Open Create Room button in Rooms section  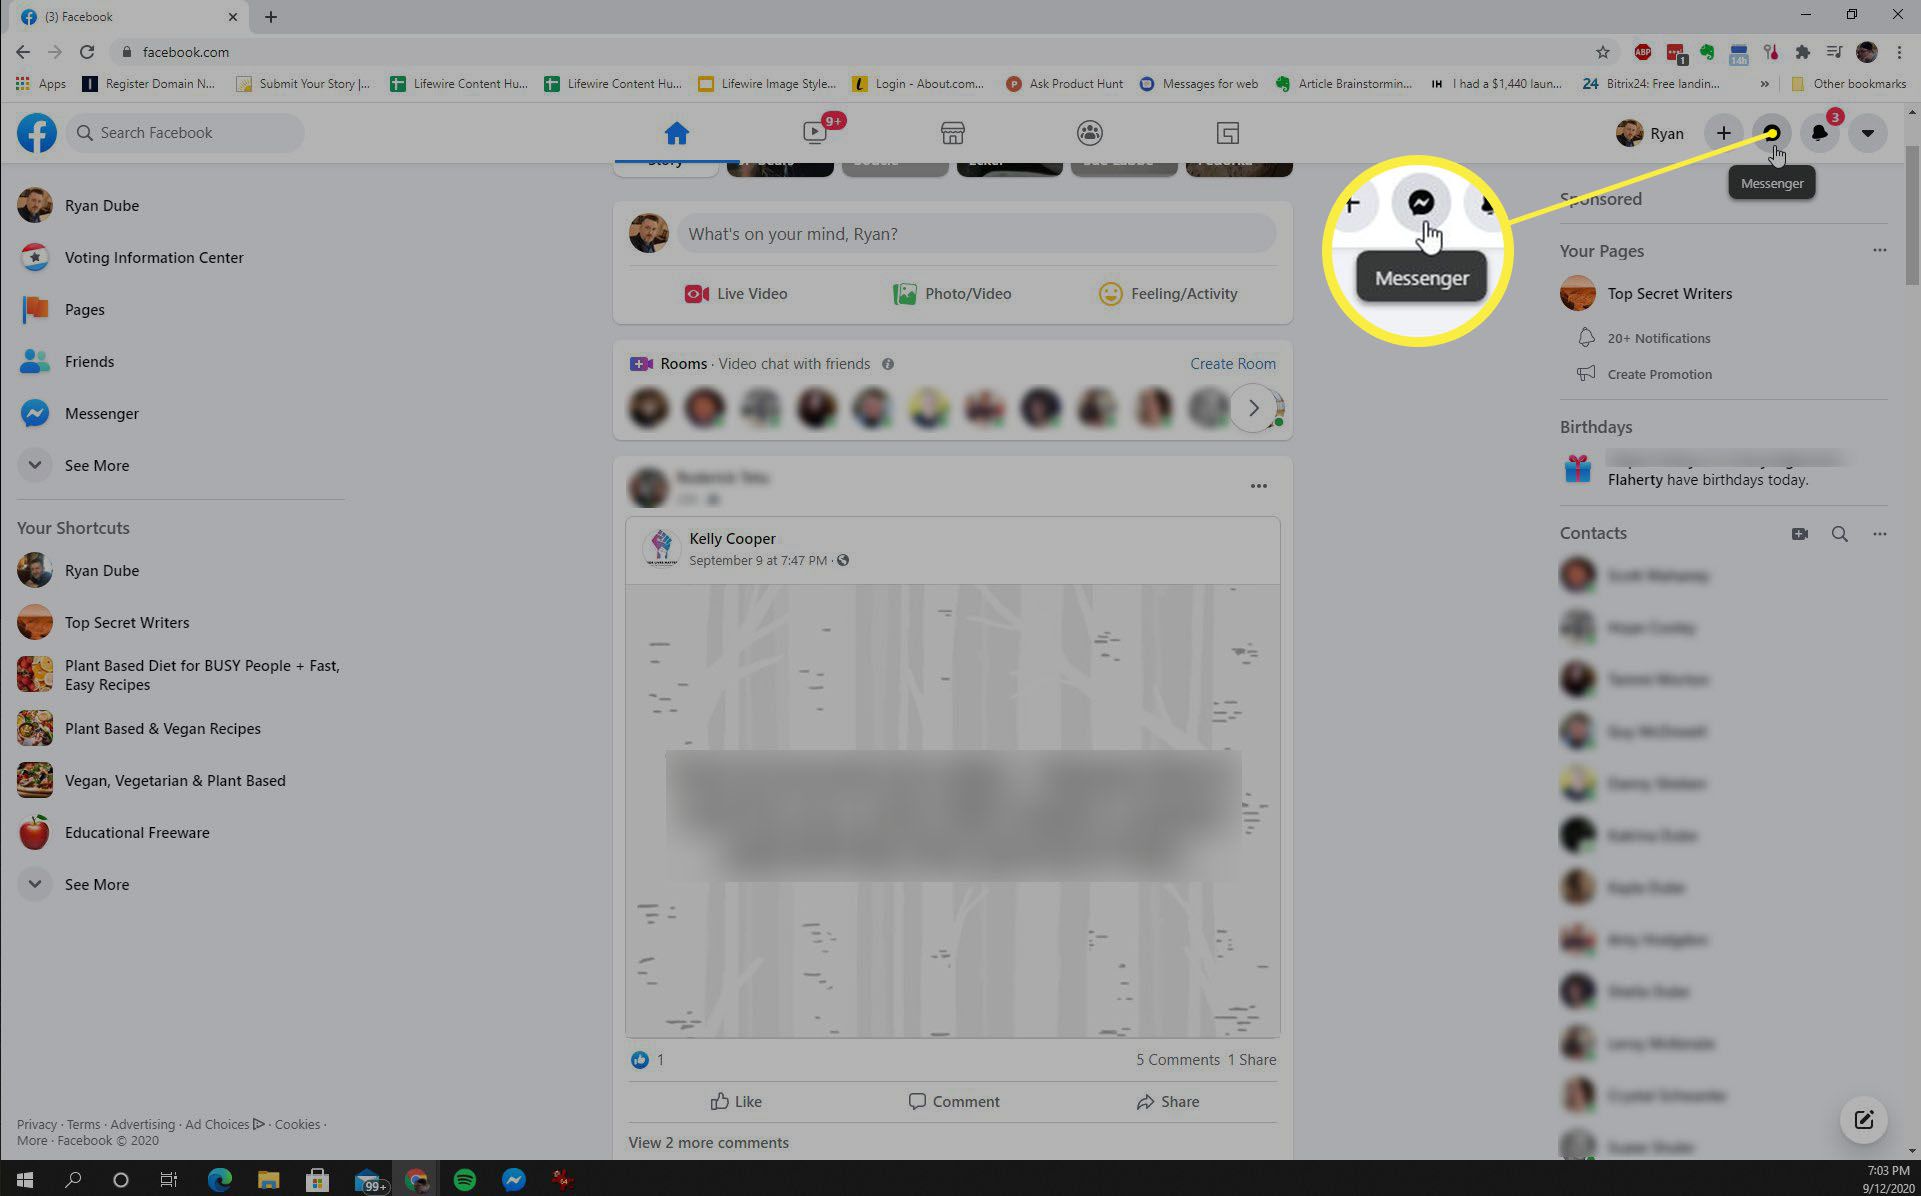[x=1231, y=364]
